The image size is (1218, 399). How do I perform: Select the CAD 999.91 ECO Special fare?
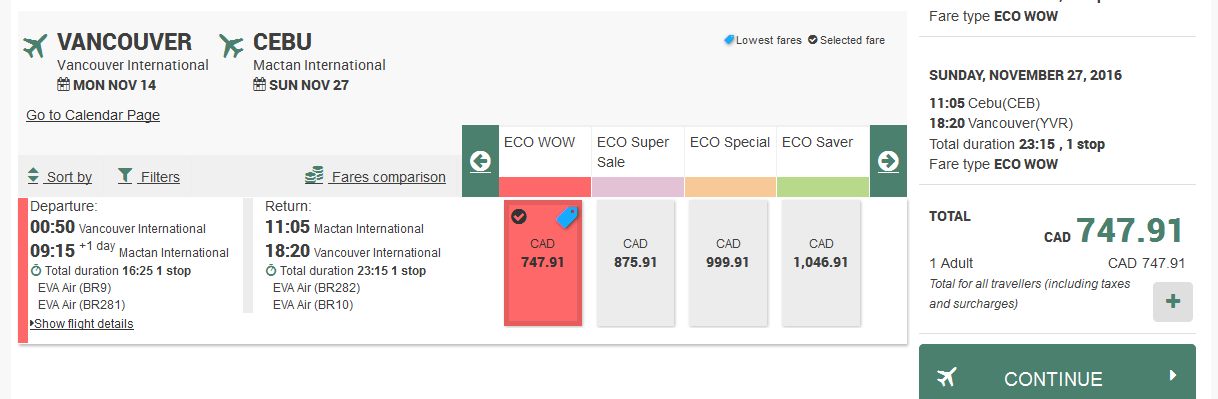[728, 262]
